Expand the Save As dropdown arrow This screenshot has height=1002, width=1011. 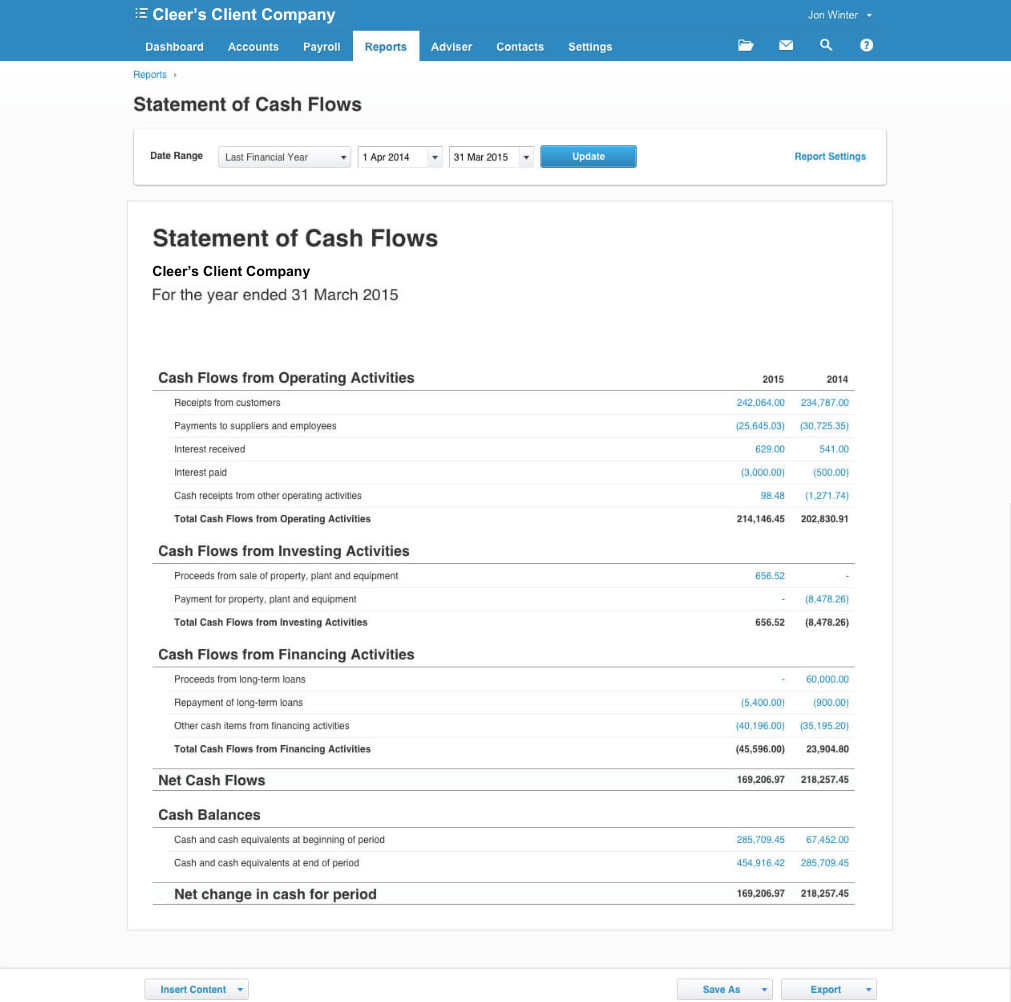click(764, 989)
